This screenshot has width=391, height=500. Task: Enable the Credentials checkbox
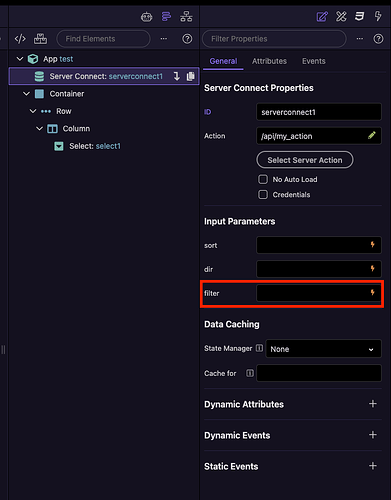pyautogui.click(x=263, y=195)
